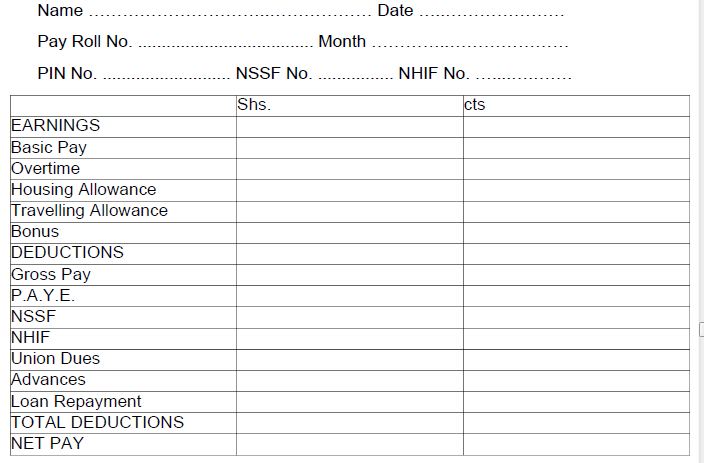Image resolution: width=704 pixels, height=463 pixels.
Task: Click the PIN No. blank line
Action: 166,75
